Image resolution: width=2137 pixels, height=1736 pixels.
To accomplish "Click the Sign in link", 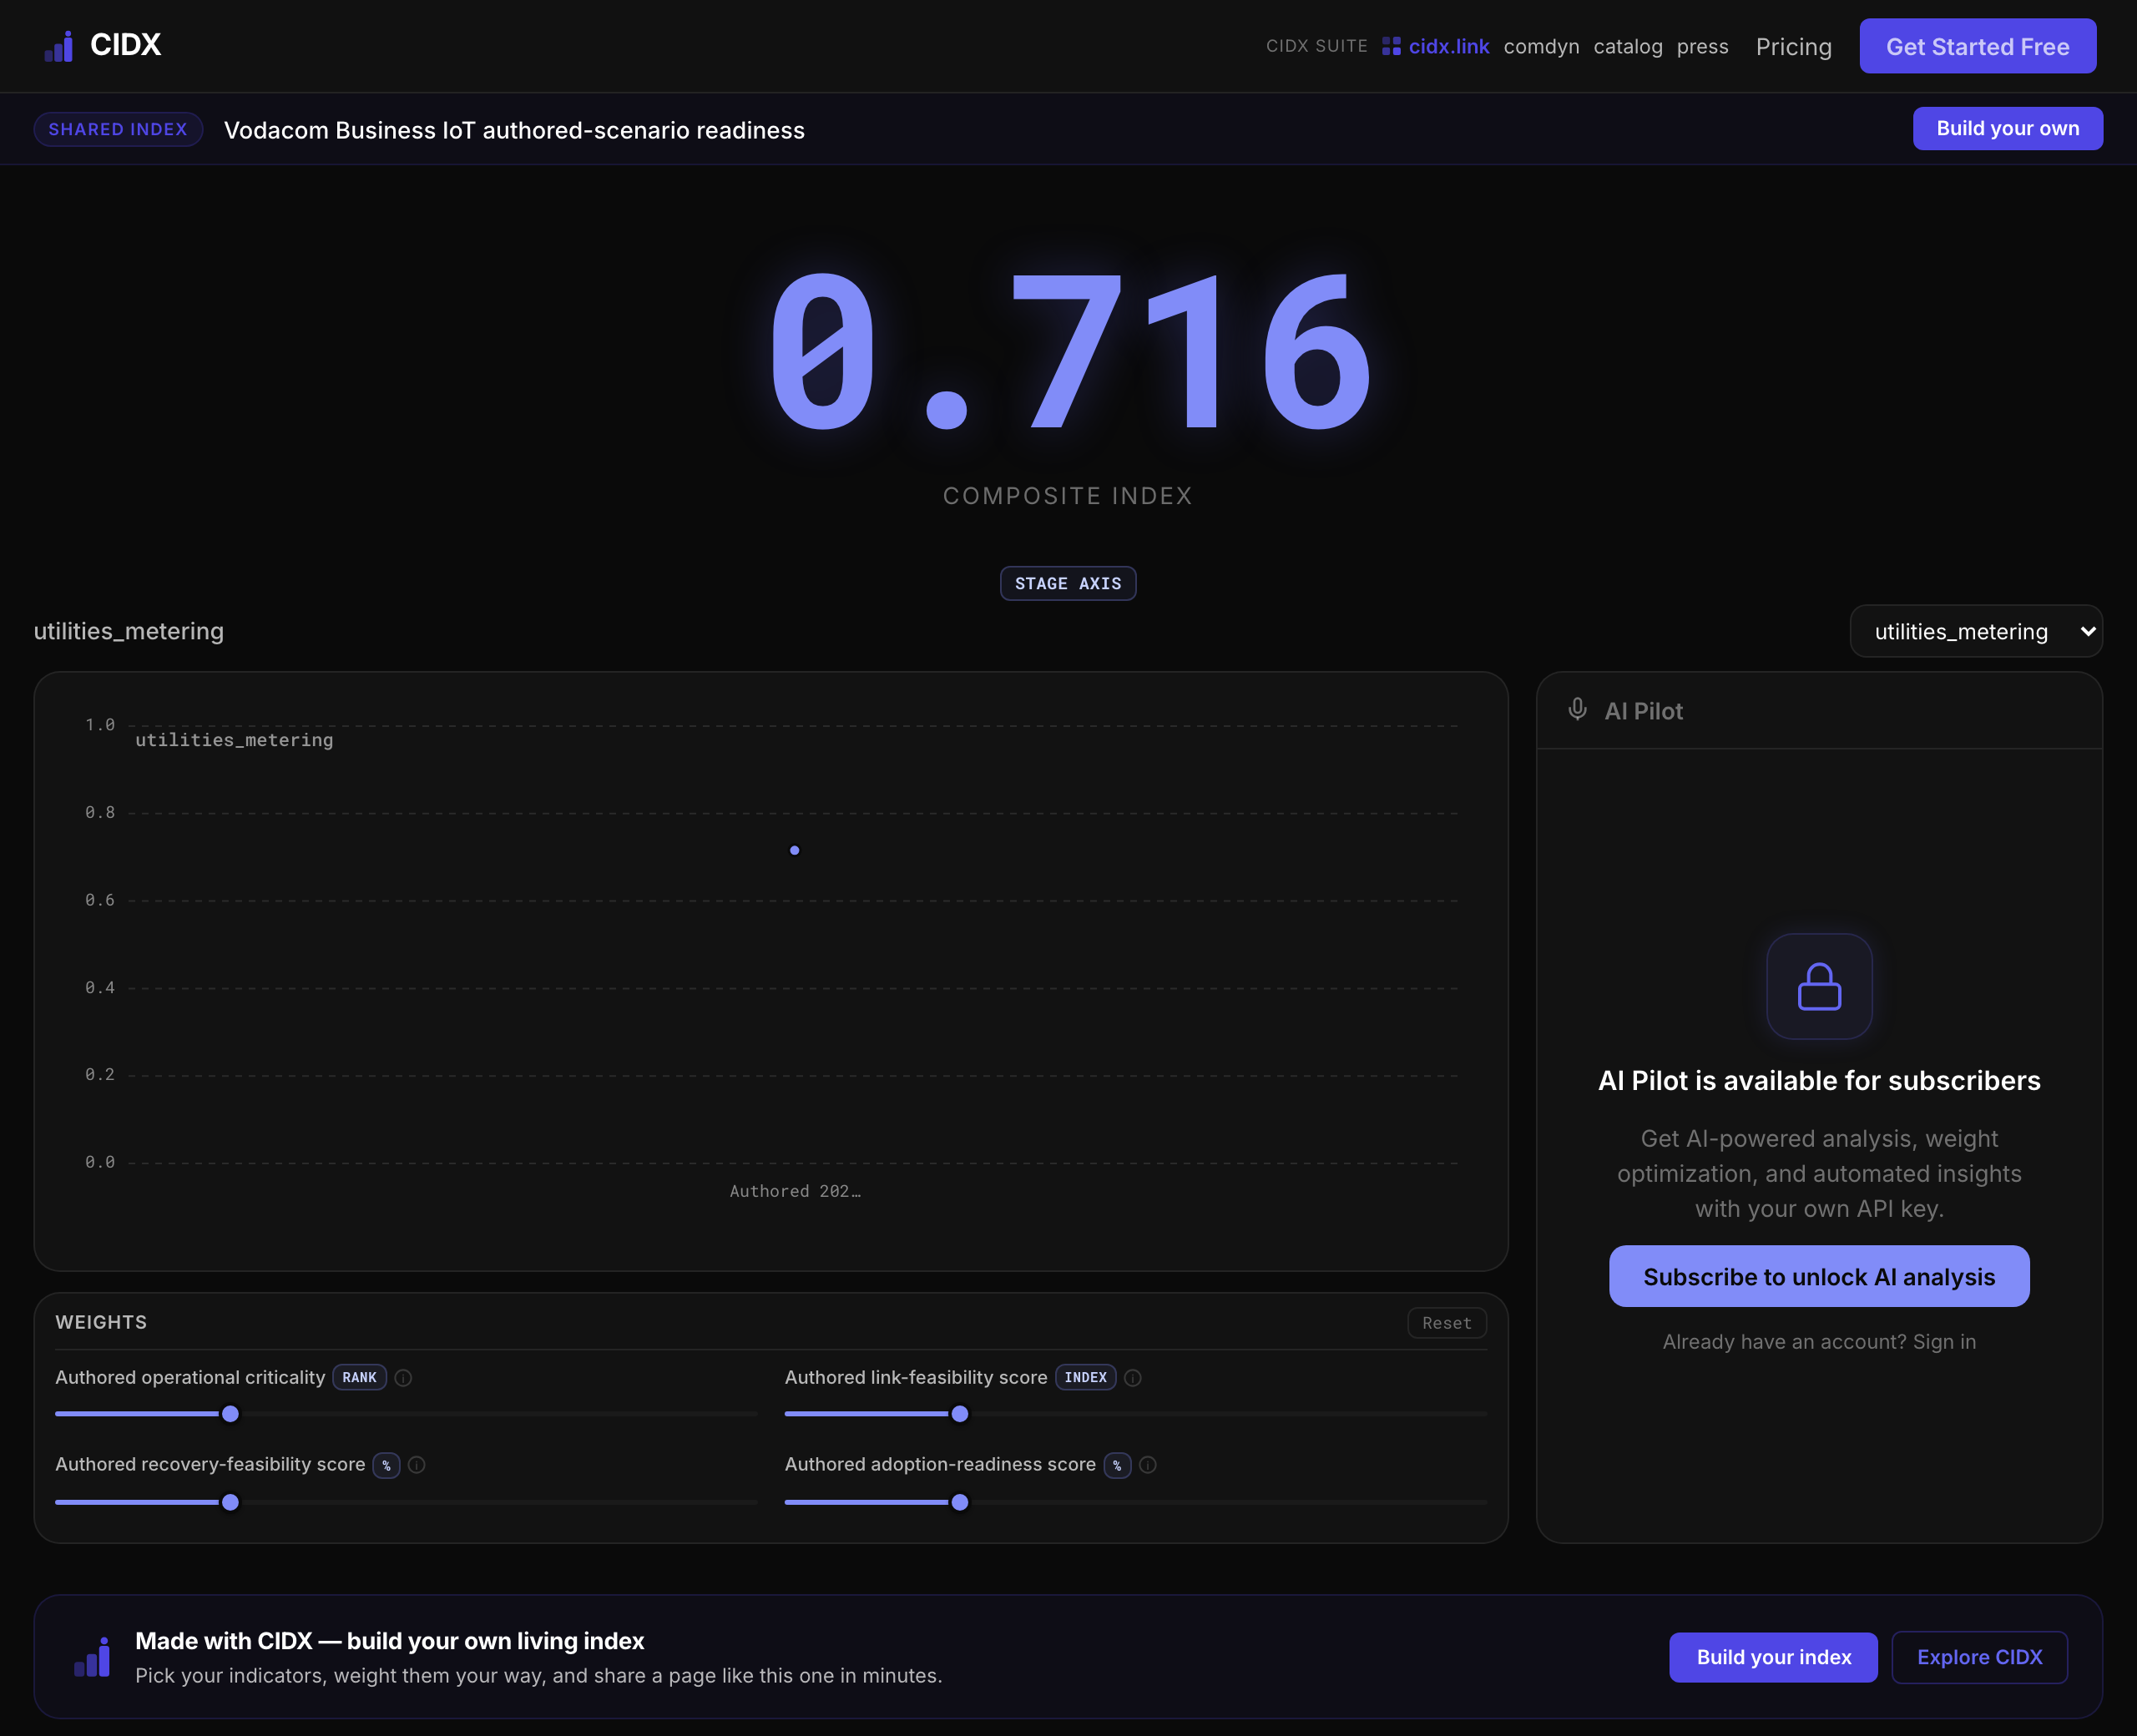I will pos(1944,1342).
